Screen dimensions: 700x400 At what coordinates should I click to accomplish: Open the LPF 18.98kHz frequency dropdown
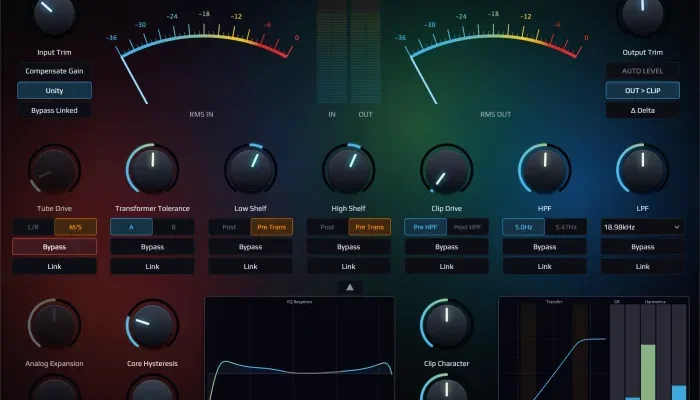[x=642, y=227]
